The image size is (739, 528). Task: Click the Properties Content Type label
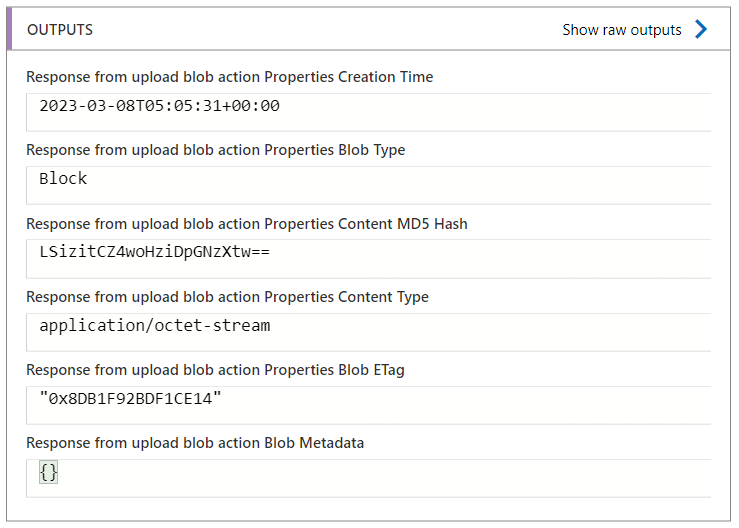click(x=227, y=297)
